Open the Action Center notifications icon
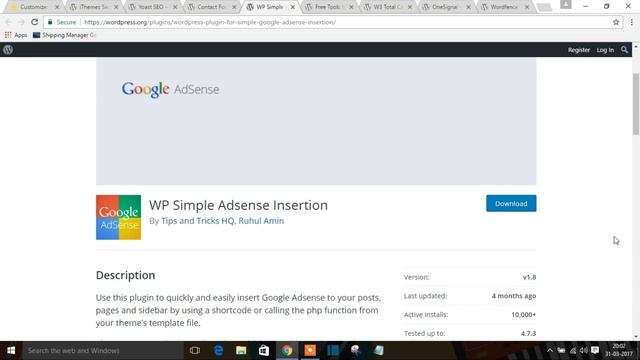The height and width of the screenshot is (360, 640). click(595, 350)
